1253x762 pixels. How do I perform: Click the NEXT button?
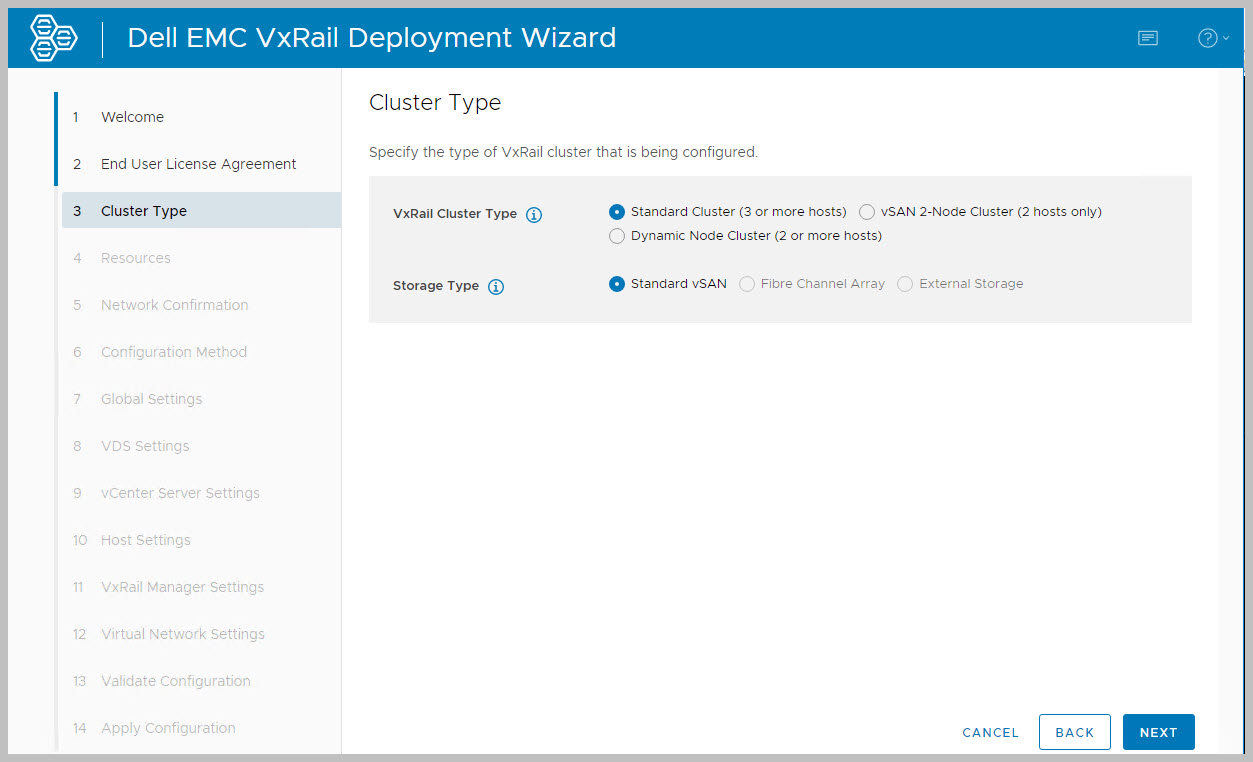pos(1158,732)
